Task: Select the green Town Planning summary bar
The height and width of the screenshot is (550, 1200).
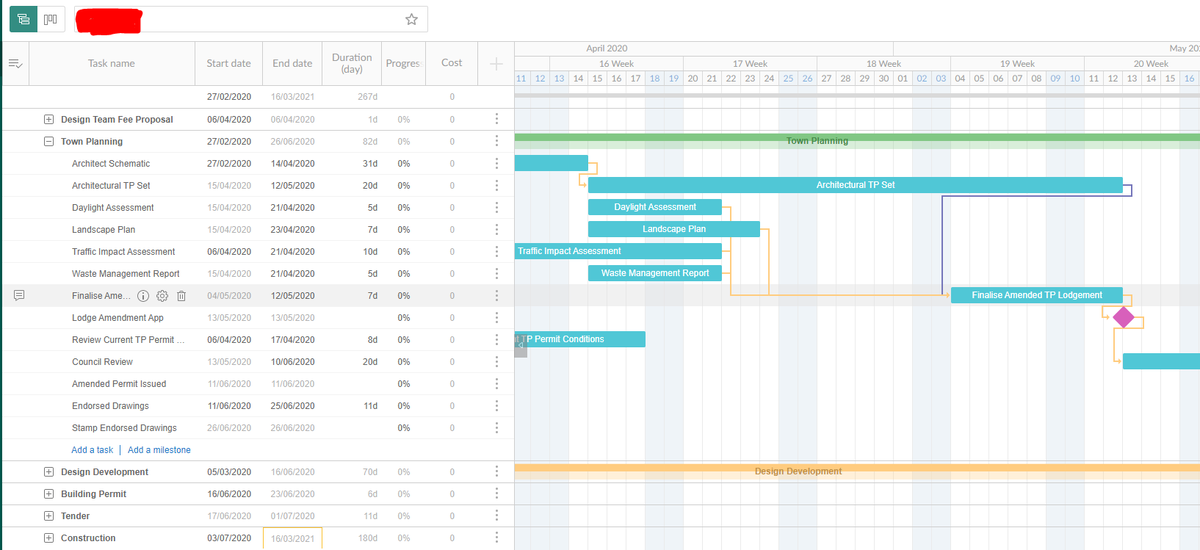Action: (x=857, y=139)
